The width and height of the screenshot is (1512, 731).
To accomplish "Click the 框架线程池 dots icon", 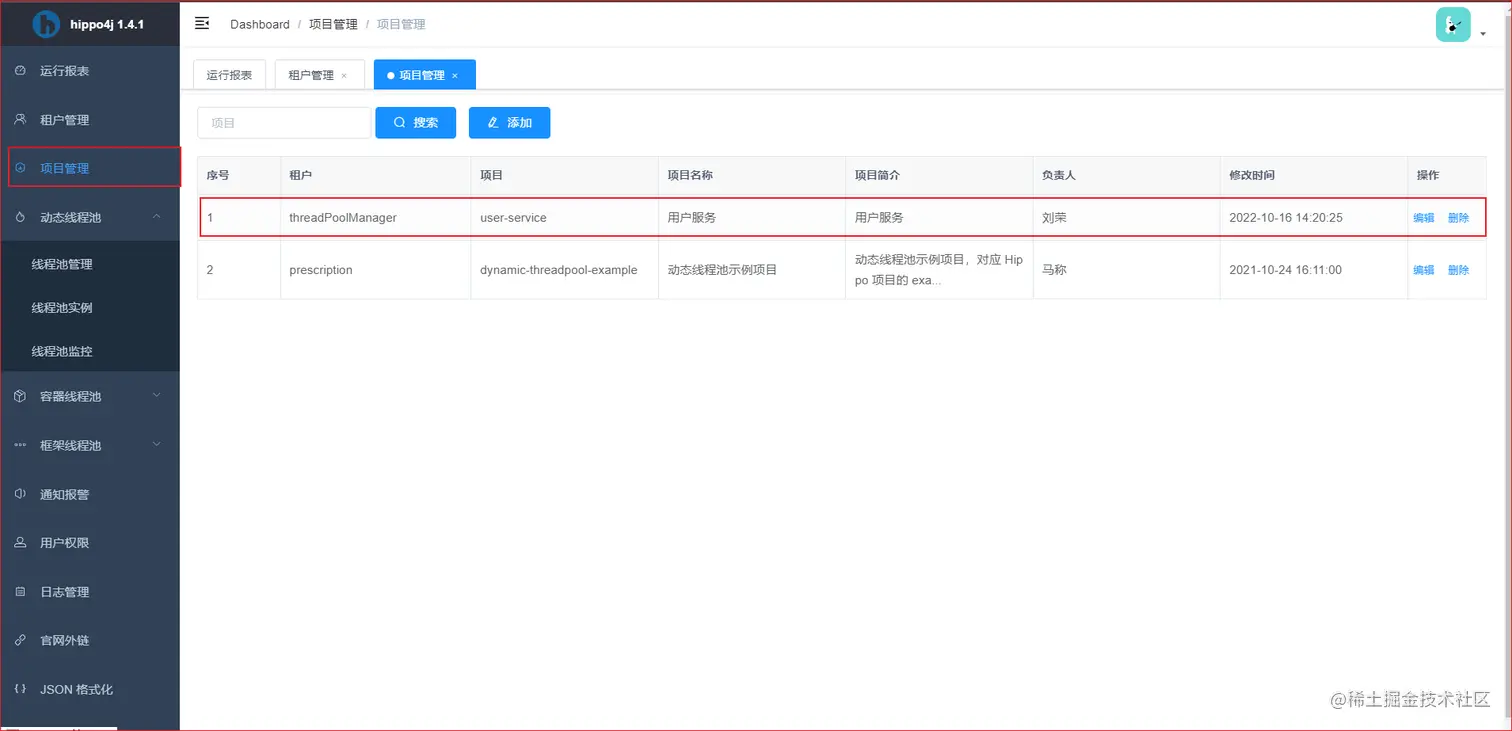I will coord(20,445).
